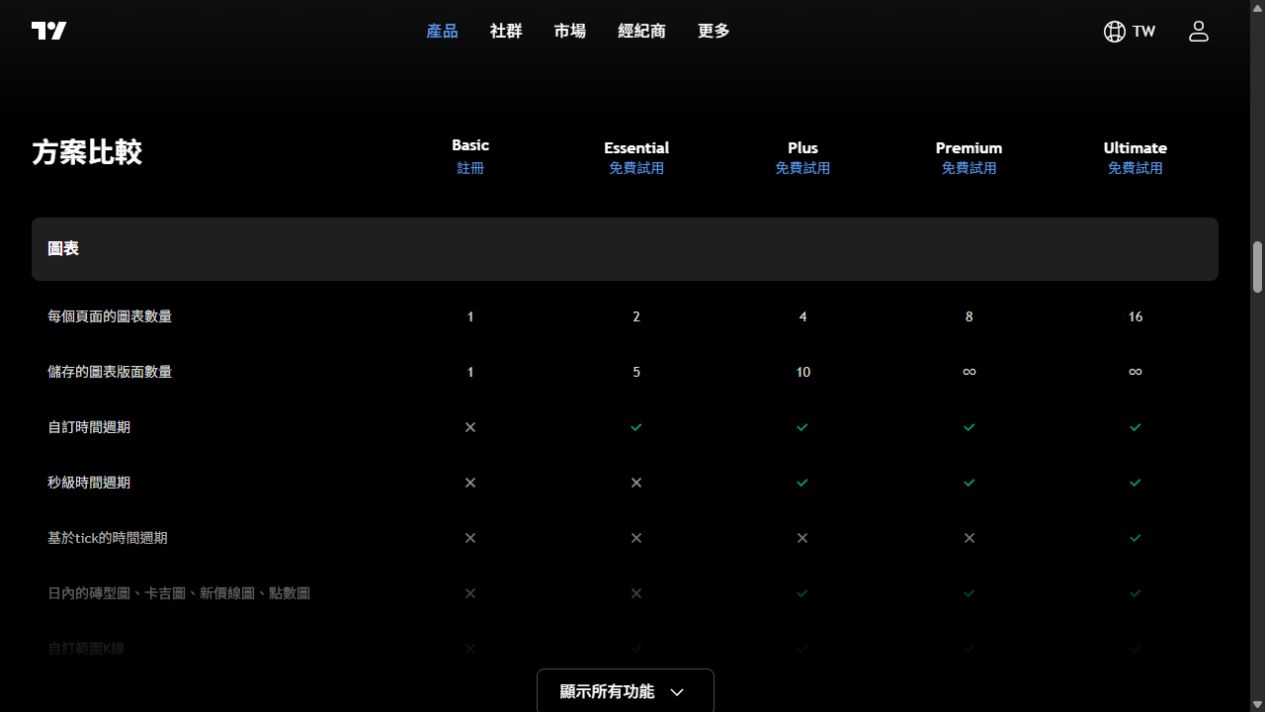The image size is (1265, 712).
Task: Click the Ultimate plan name
Action: click(x=1135, y=148)
